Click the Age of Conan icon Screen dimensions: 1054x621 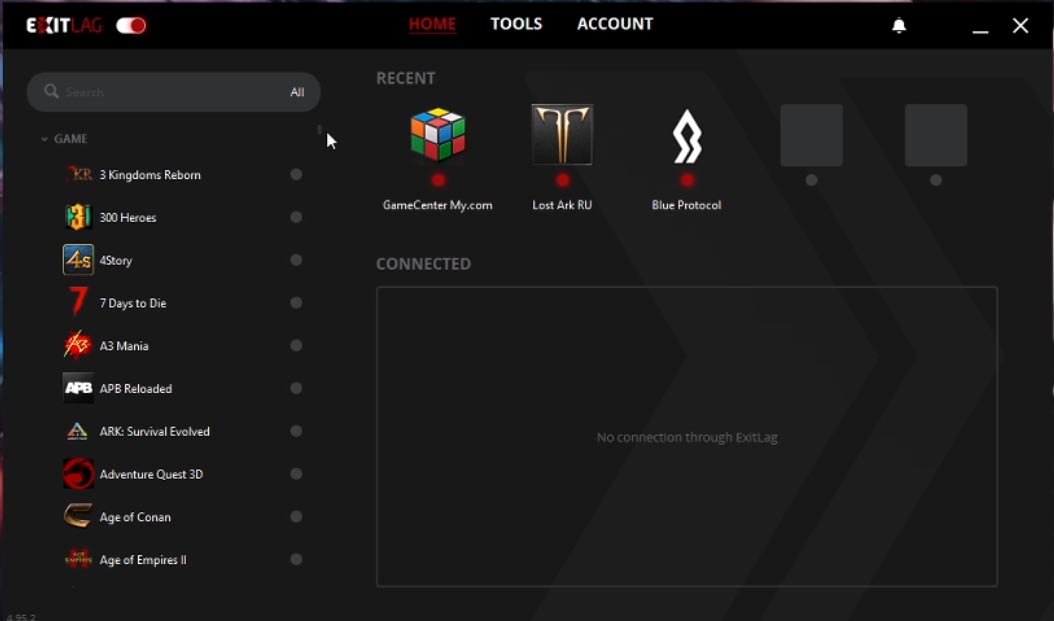click(x=79, y=517)
